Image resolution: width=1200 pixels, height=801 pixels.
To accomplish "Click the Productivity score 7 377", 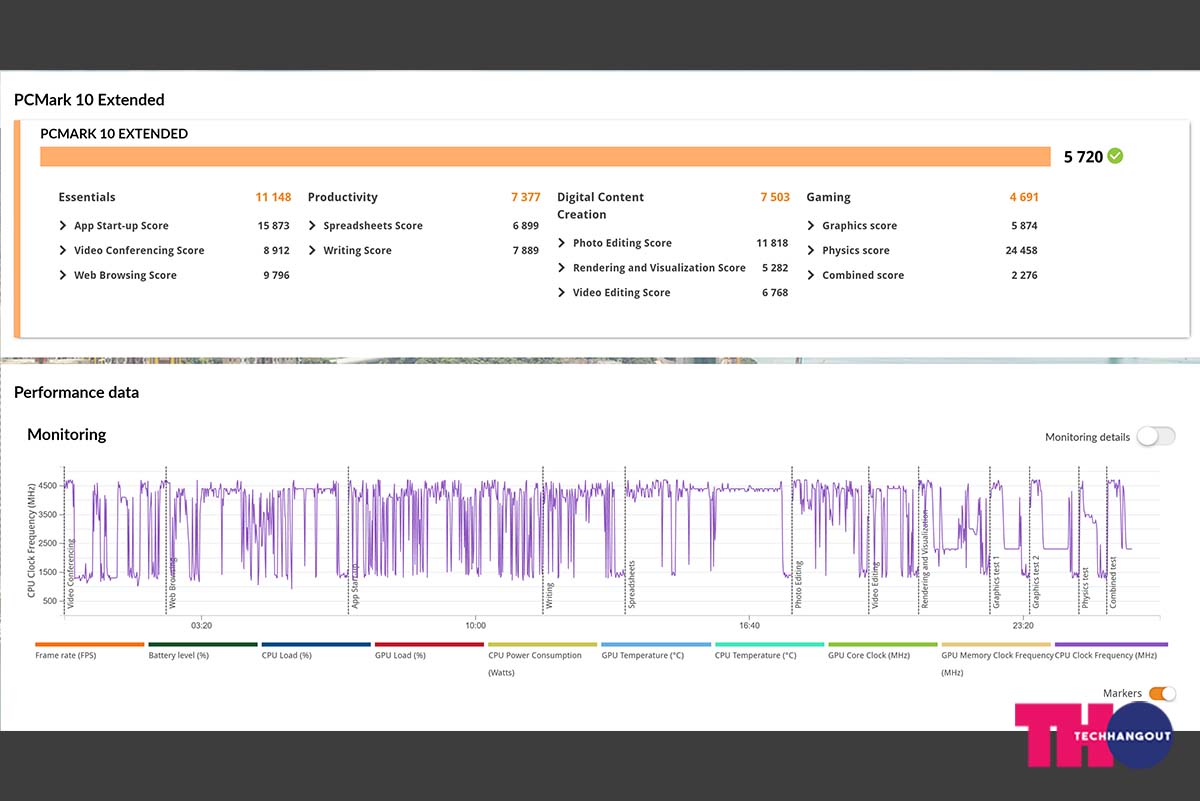I will (526, 197).
